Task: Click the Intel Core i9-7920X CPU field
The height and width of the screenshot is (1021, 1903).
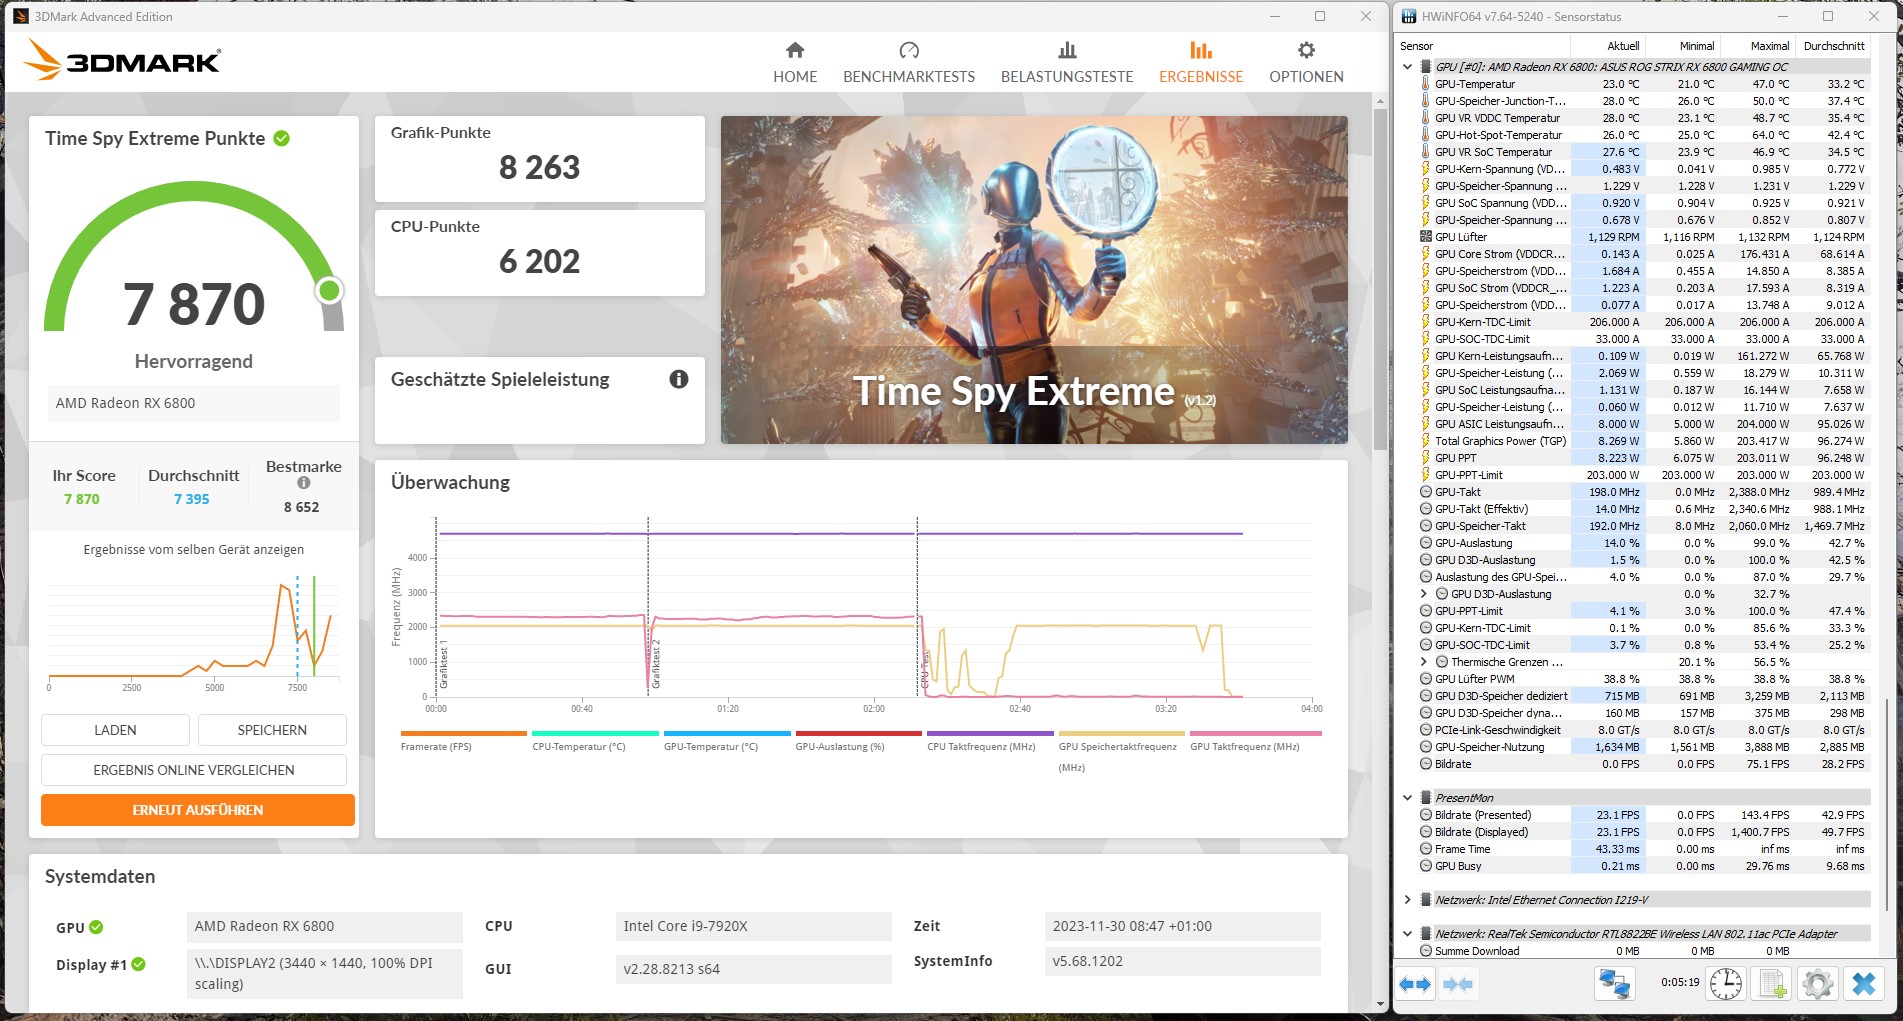Action: point(754,926)
